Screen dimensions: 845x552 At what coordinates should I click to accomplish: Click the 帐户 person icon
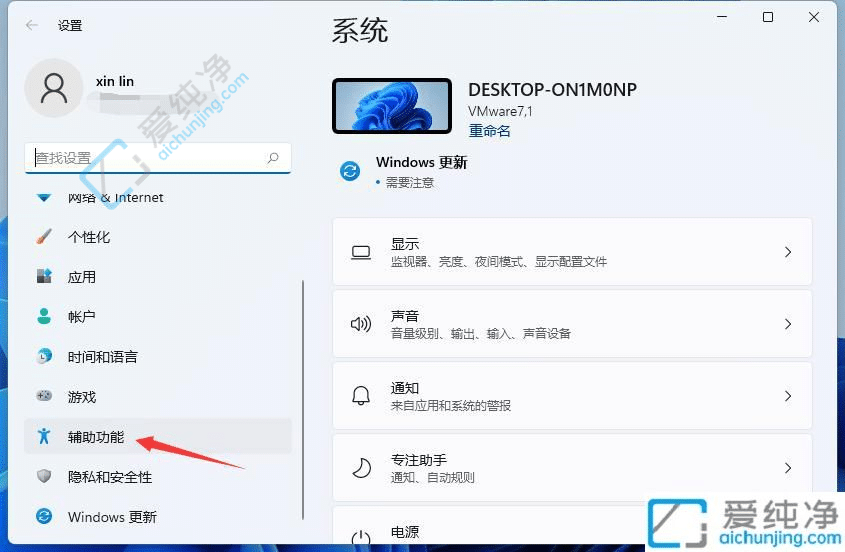(44, 316)
